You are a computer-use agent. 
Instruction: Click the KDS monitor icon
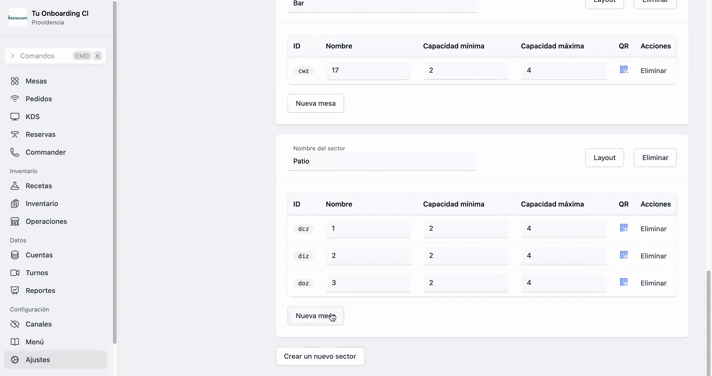coord(15,117)
